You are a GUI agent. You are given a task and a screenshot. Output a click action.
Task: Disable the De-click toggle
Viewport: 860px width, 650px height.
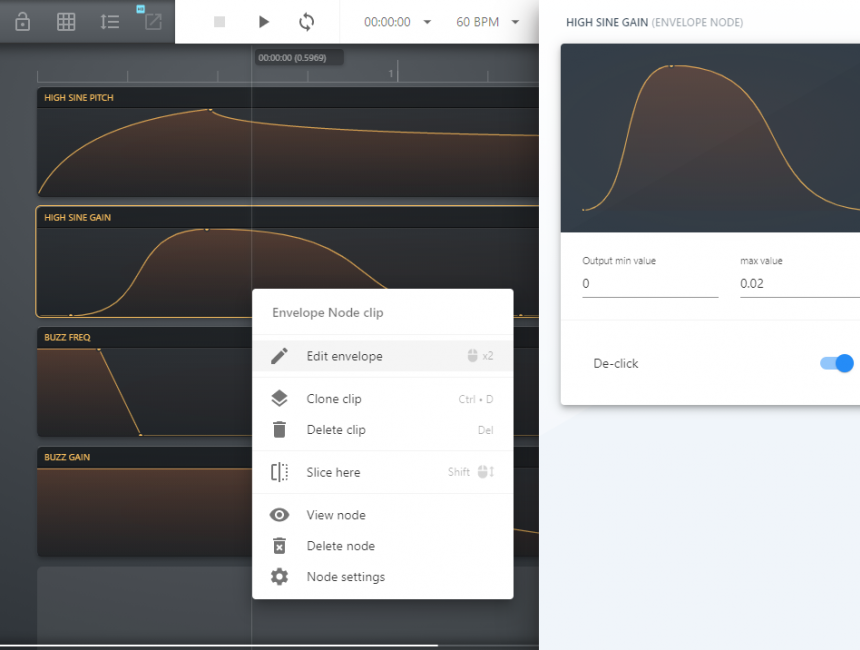tap(835, 363)
